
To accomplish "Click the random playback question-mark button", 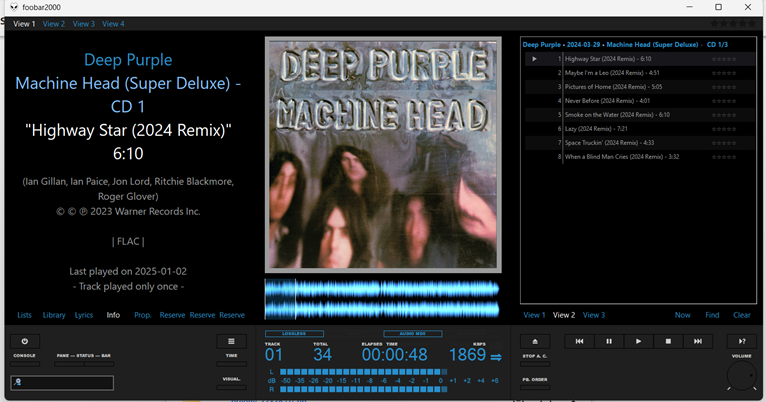I will tap(741, 341).
